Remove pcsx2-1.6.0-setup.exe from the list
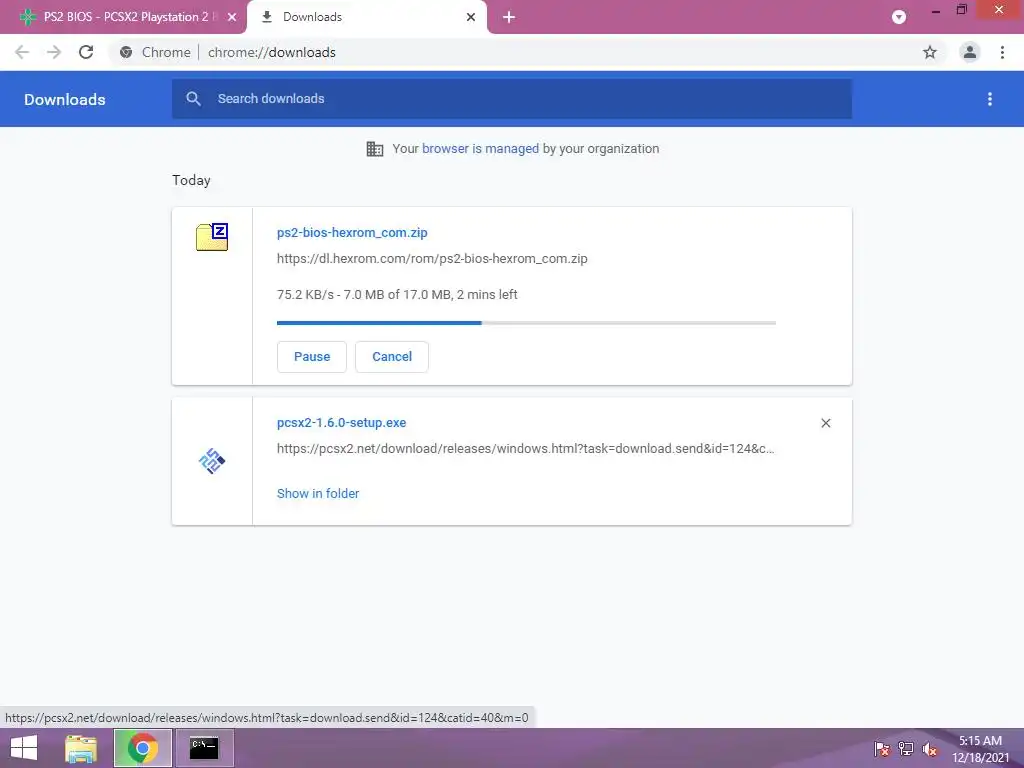 [826, 423]
